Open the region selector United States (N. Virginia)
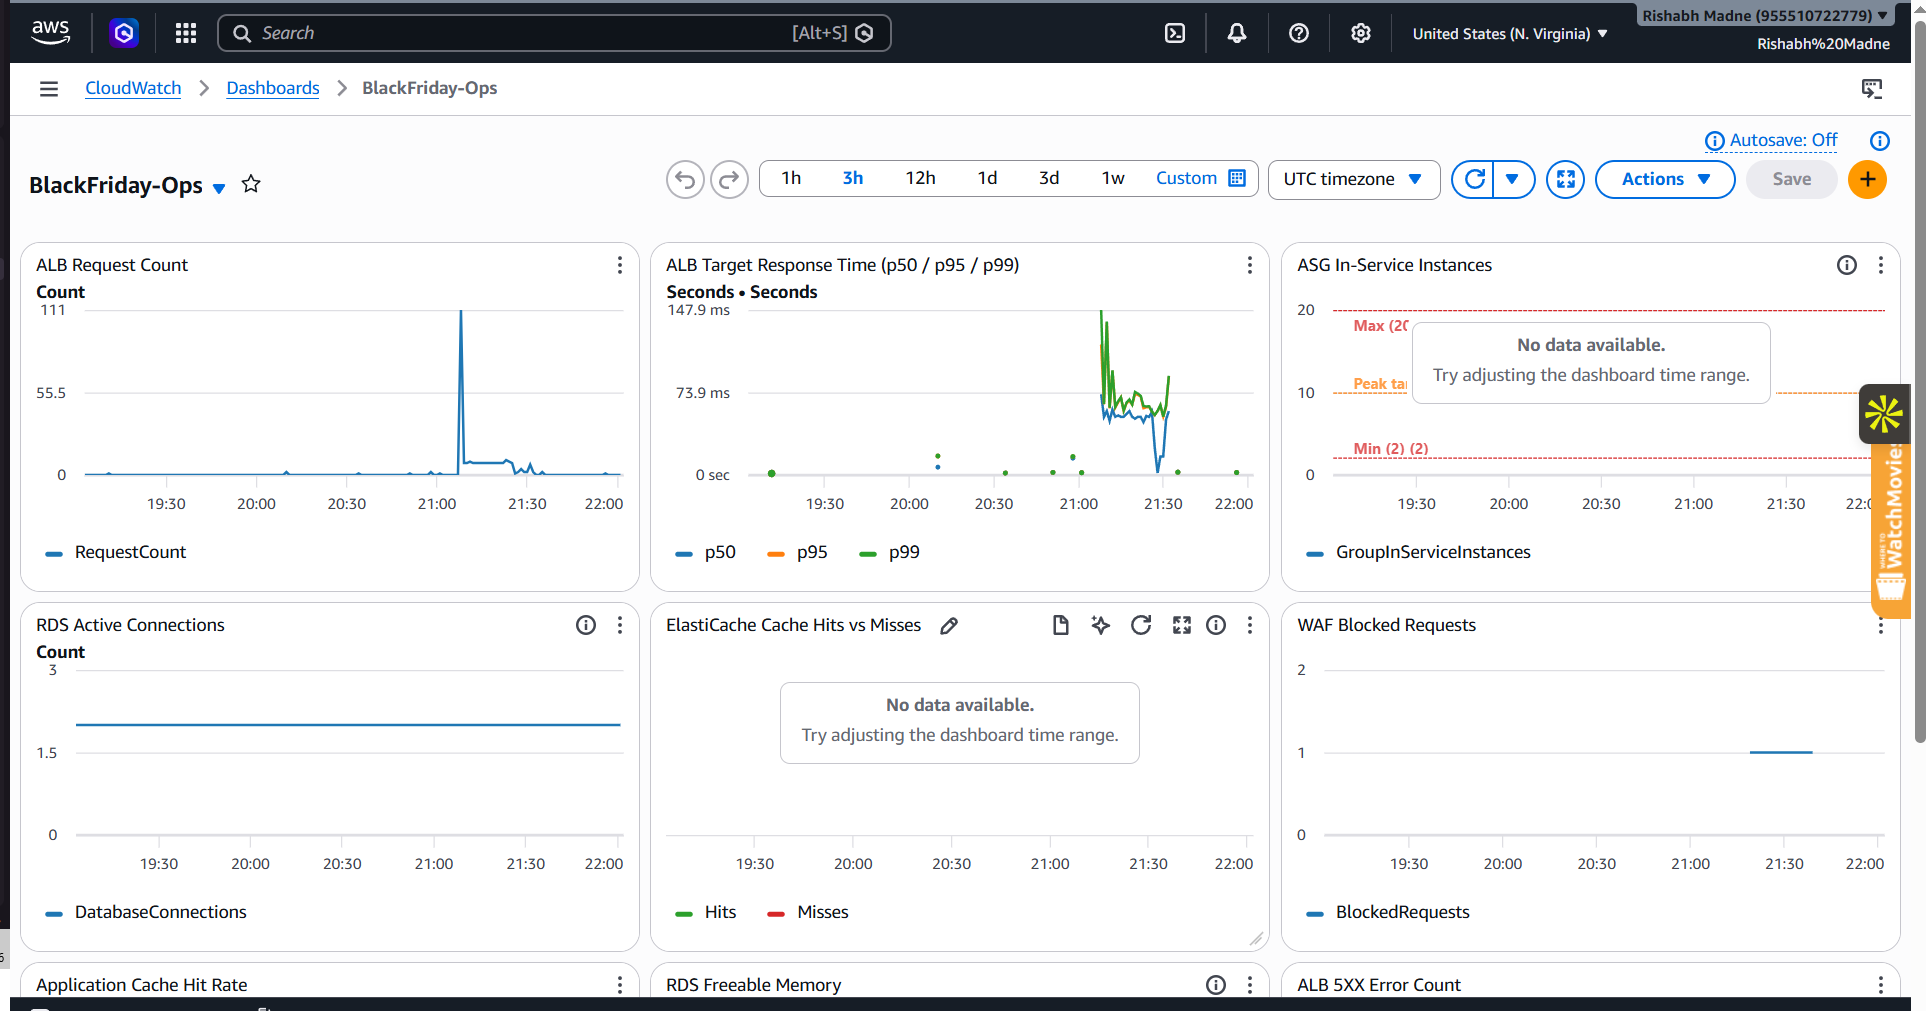1926x1011 pixels. (1510, 33)
